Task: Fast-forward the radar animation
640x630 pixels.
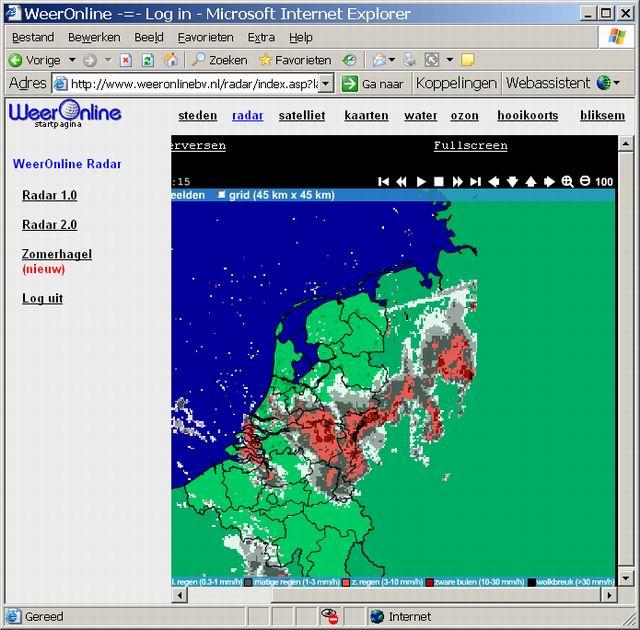Action: click(458, 182)
